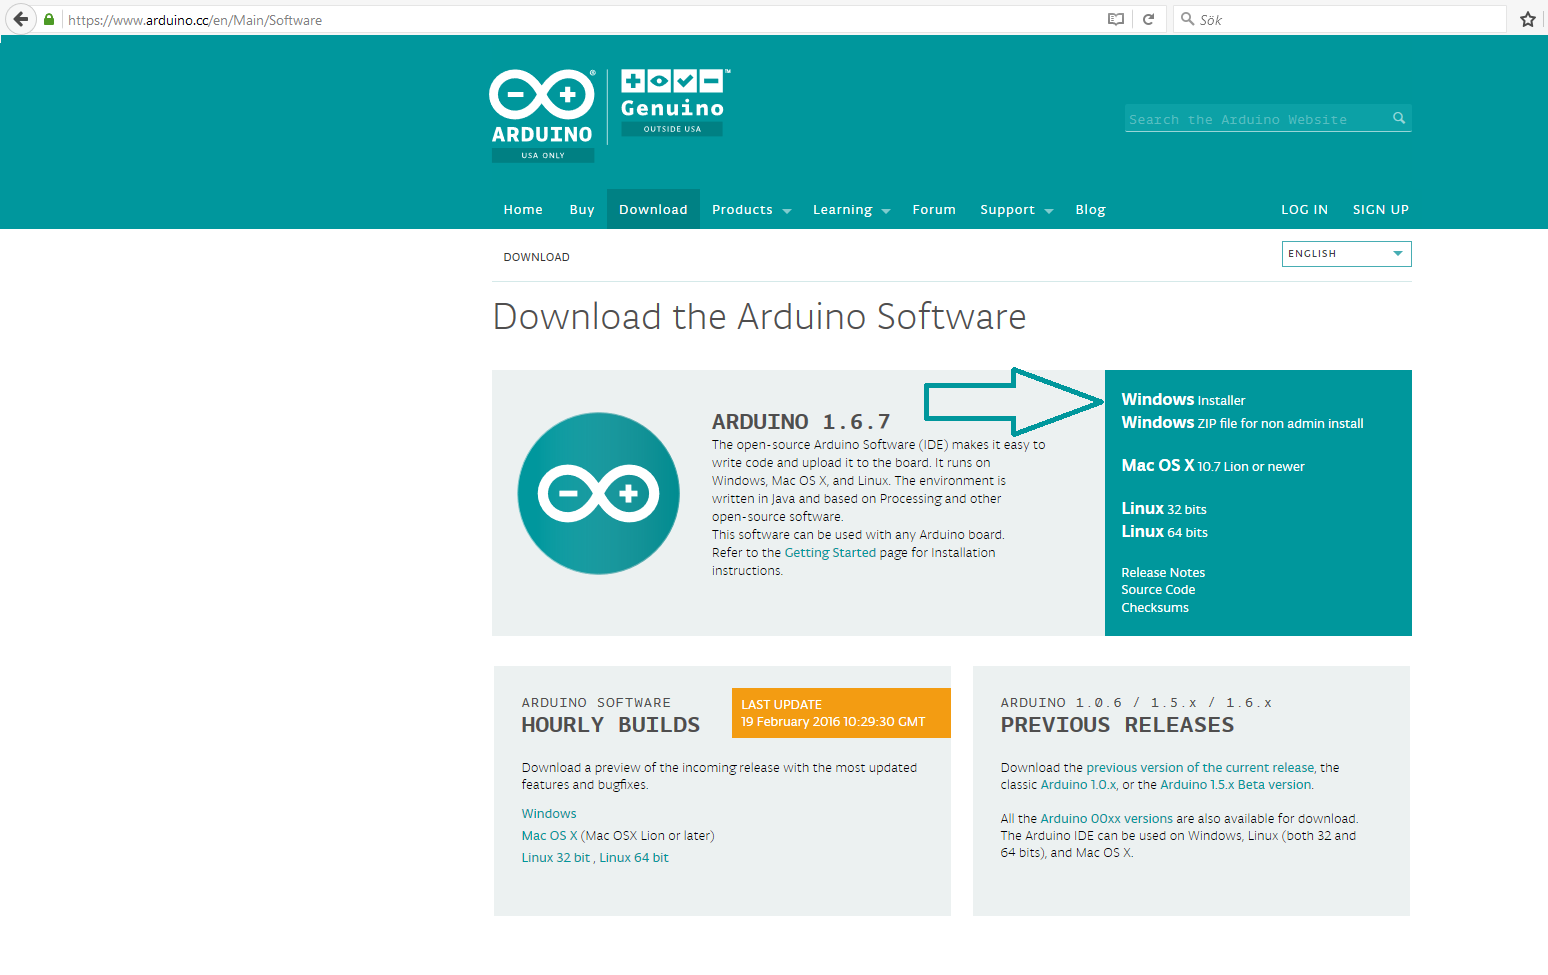Click the hourly builds Mac OS X link

pos(549,836)
